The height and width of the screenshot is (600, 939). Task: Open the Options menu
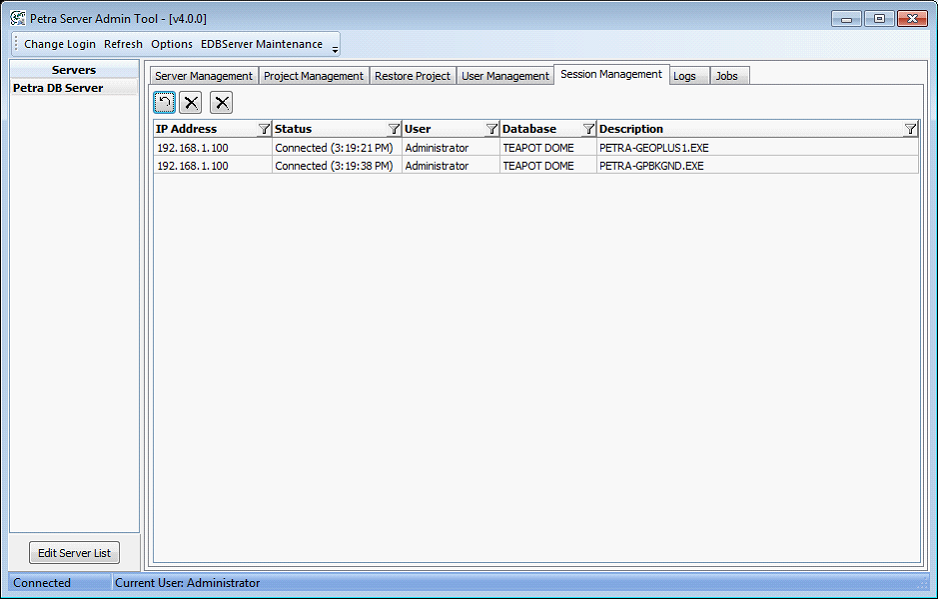[172, 44]
